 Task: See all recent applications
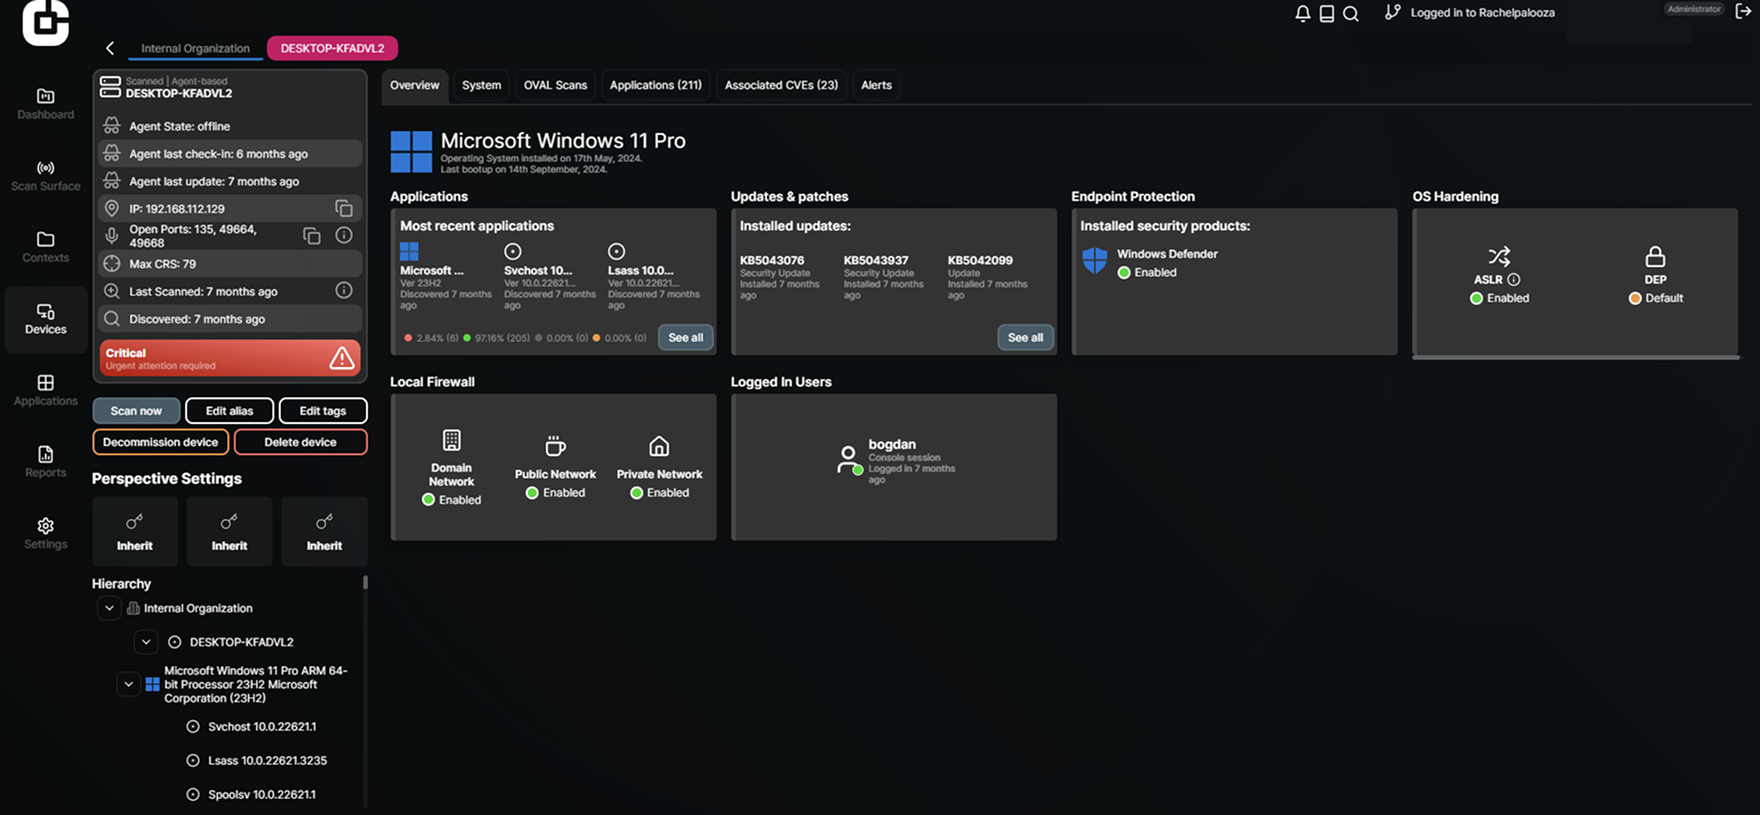[685, 337]
